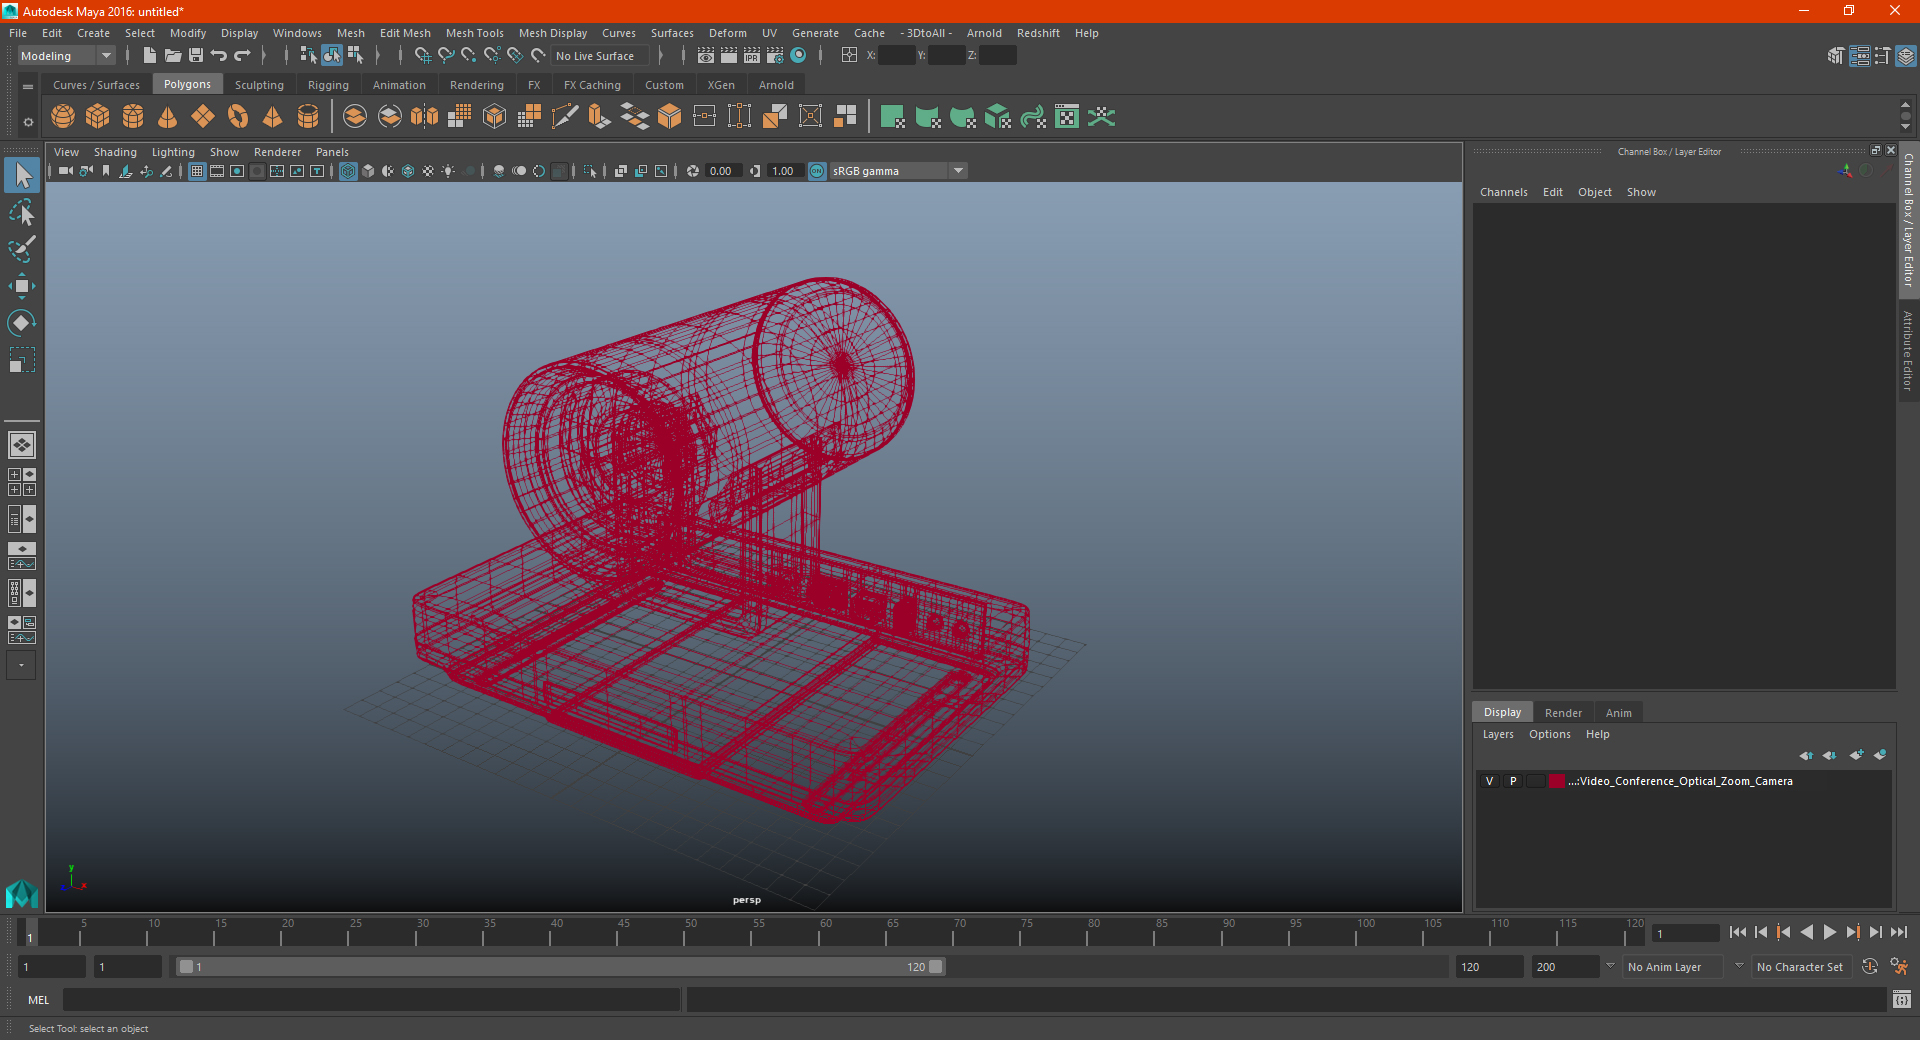Switch to the Render layer tab
Screen dimensions: 1920x1040
click(1563, 713)
